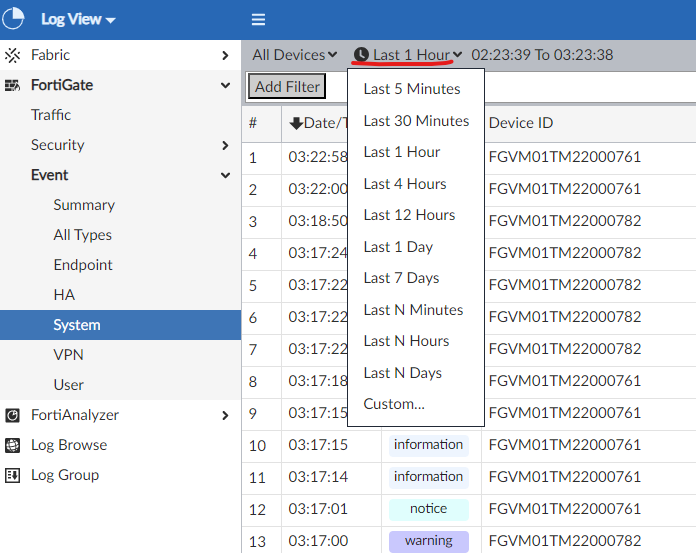Click the Add Filter button
This screenshot has height=553, width=696.
click(x=287, y=87)
